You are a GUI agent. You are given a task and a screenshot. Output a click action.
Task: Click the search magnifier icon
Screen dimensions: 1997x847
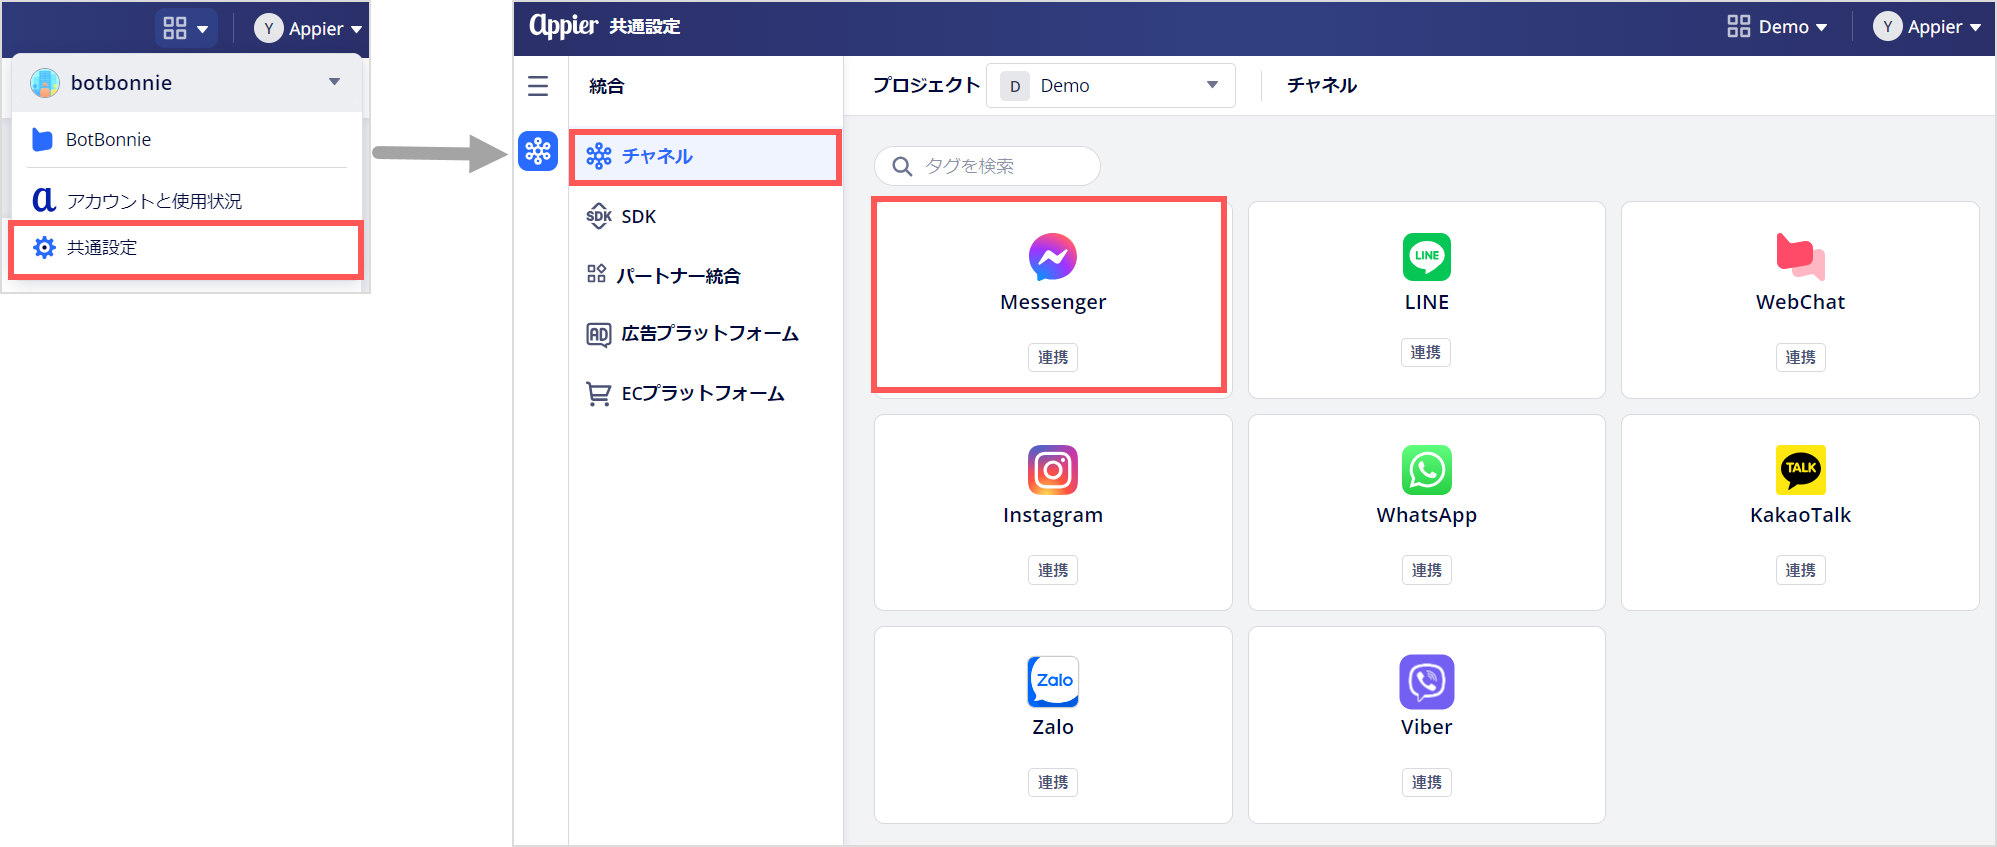click(x=902, y=166)
